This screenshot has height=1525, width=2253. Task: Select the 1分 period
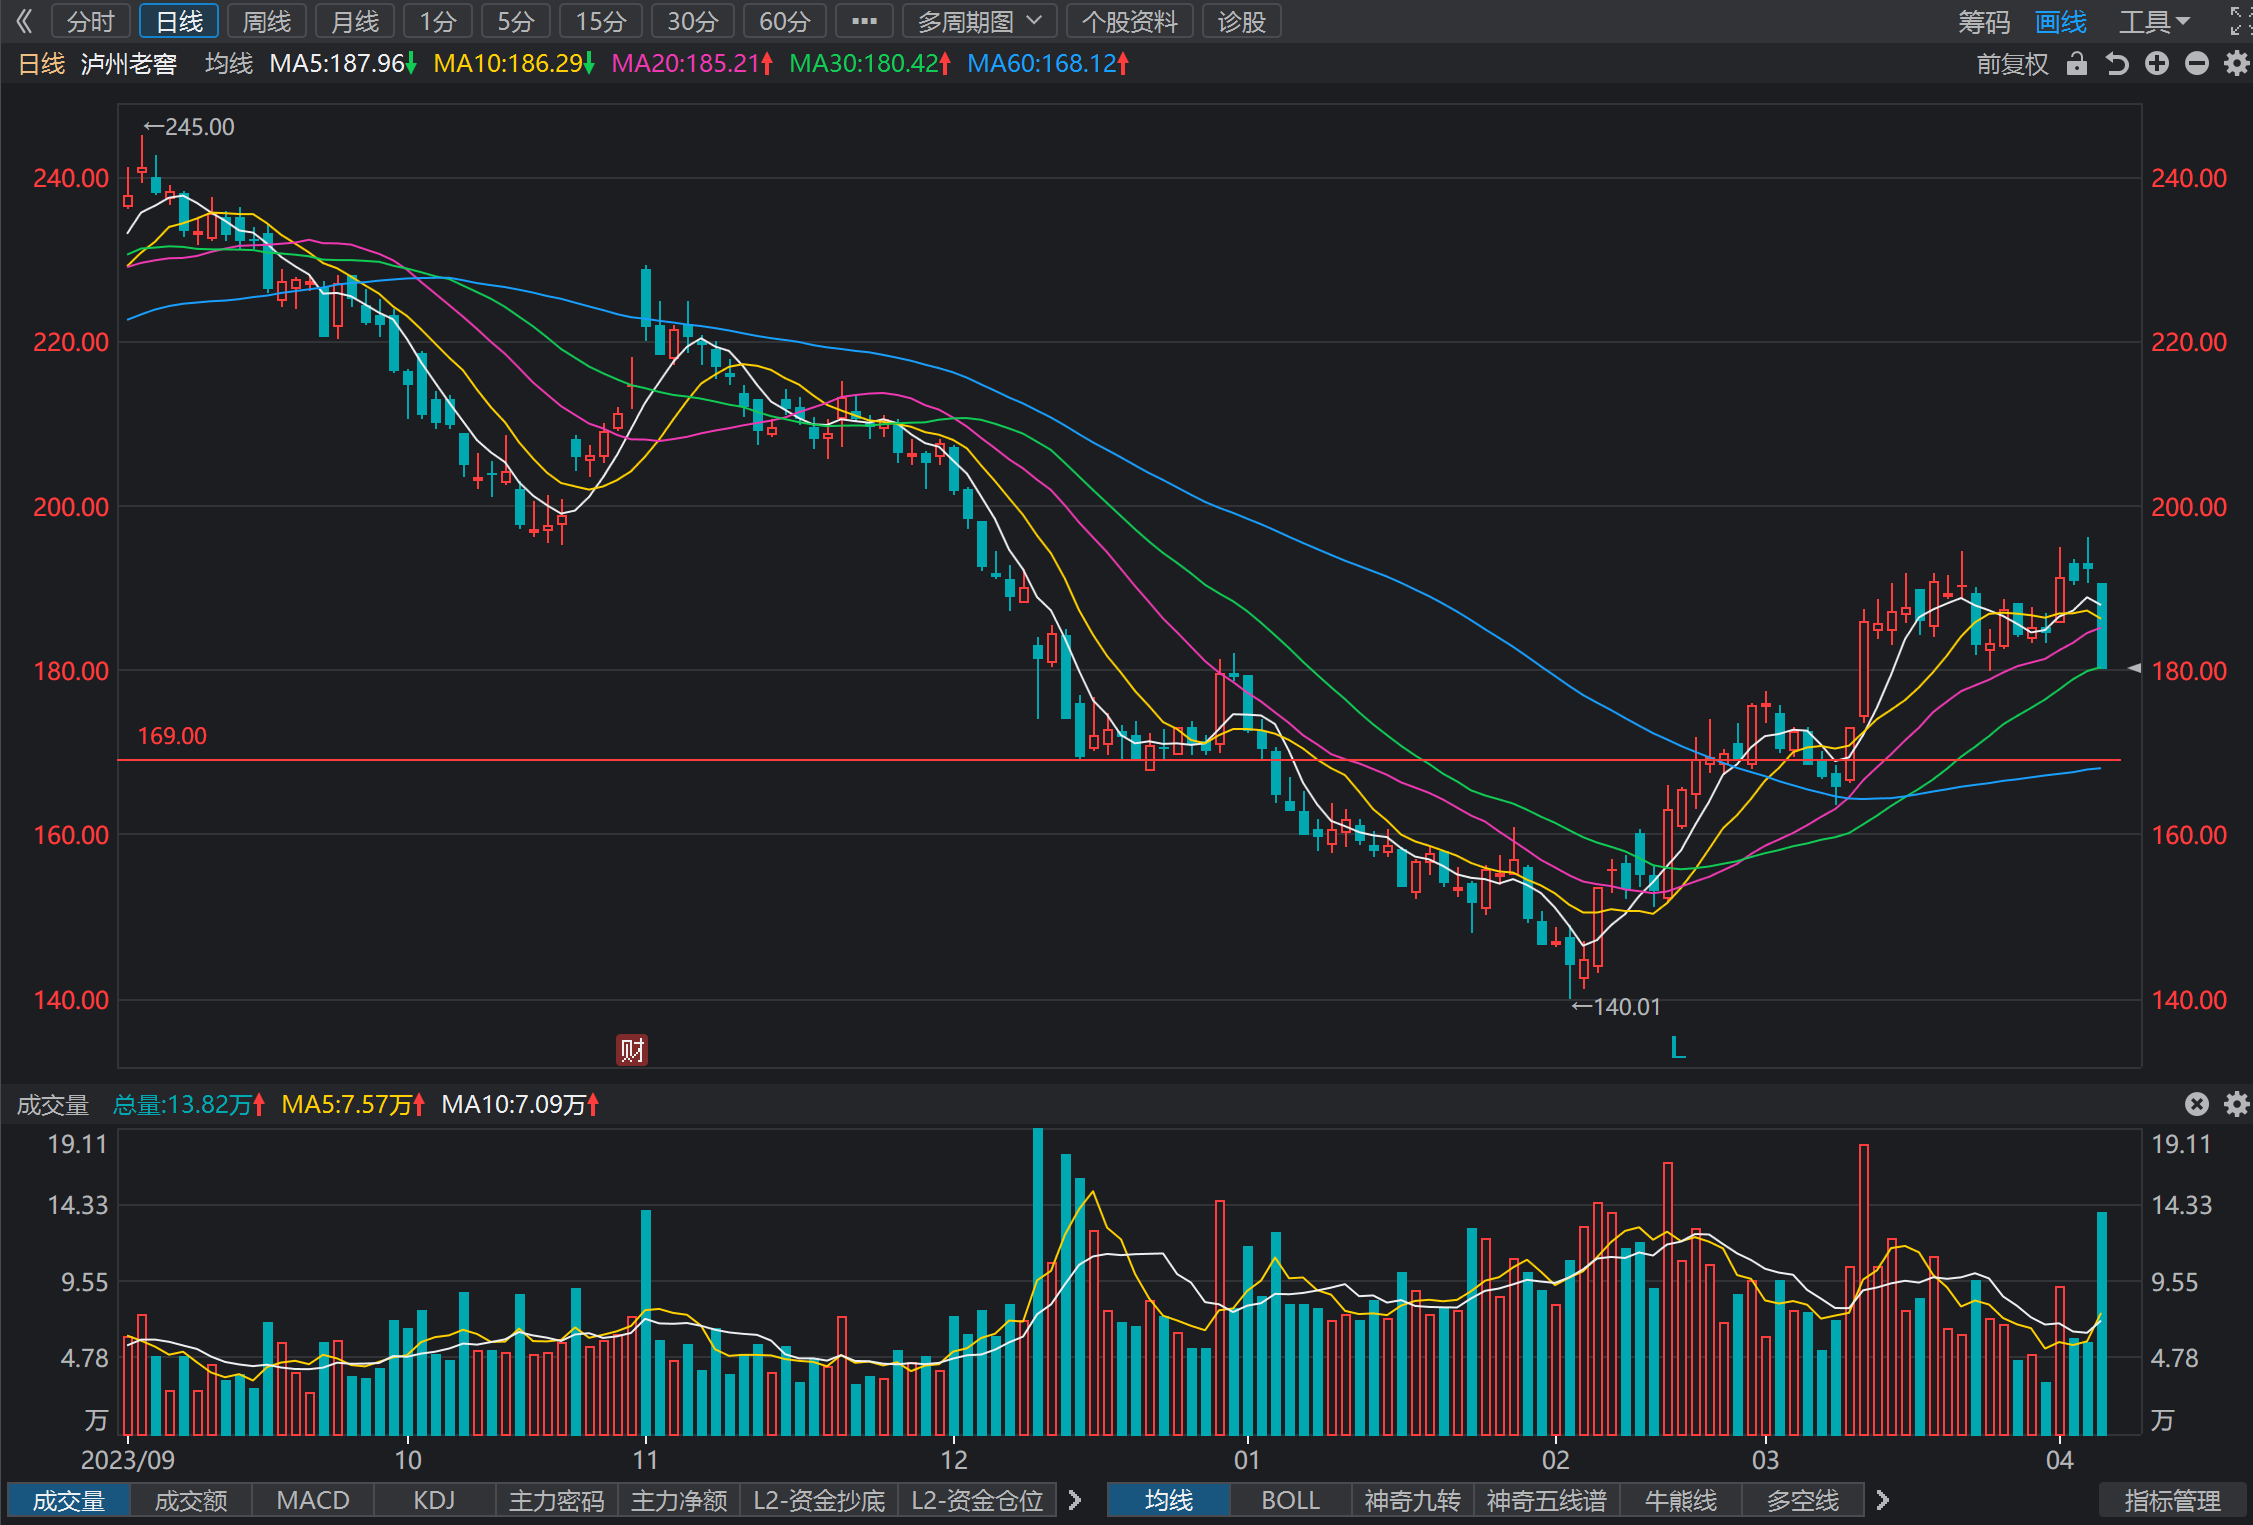[438, 21]
